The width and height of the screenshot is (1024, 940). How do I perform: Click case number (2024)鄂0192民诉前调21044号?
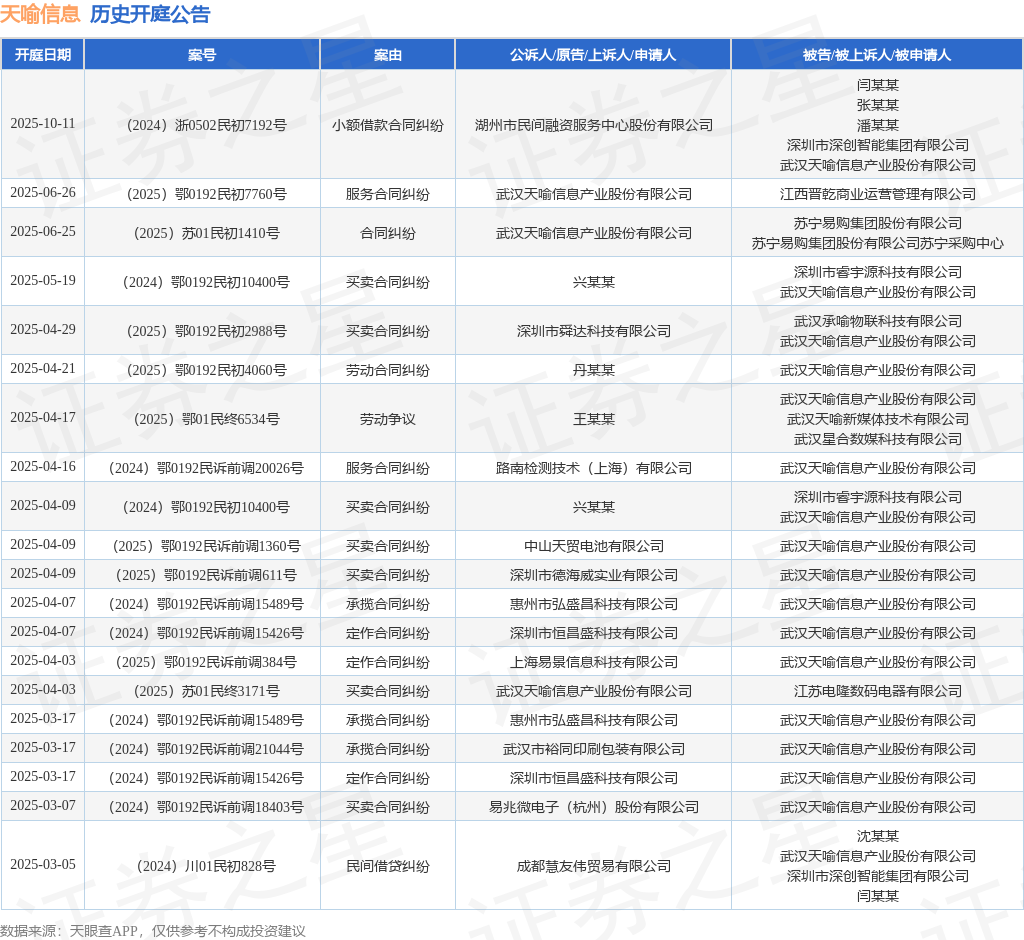click(x=206, y=749)
